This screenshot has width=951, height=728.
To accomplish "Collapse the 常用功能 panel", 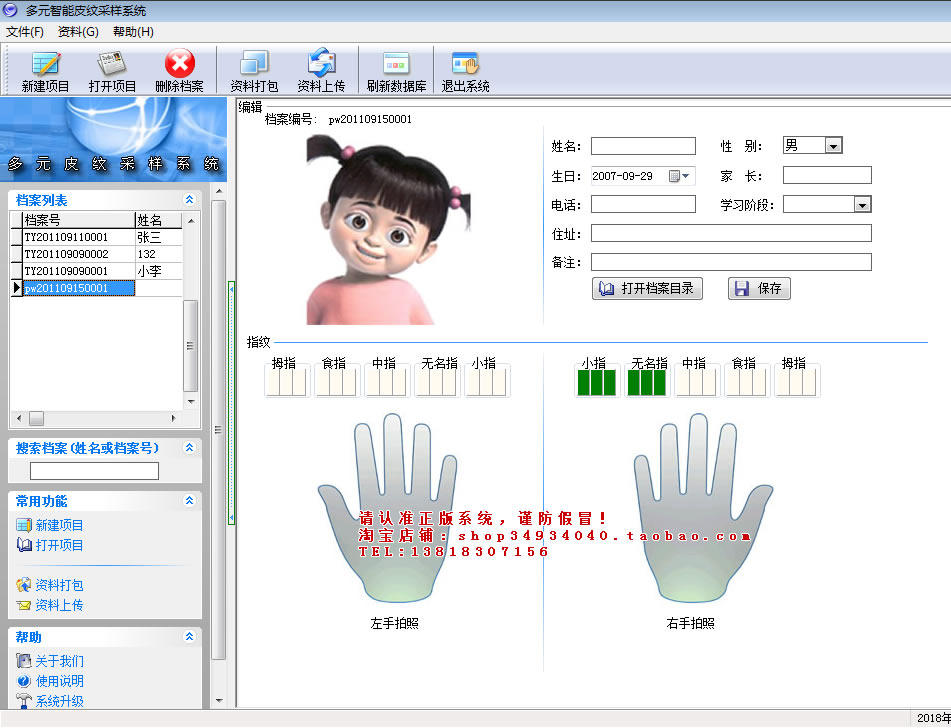I will pyautogui.click(x=189, y=500).
